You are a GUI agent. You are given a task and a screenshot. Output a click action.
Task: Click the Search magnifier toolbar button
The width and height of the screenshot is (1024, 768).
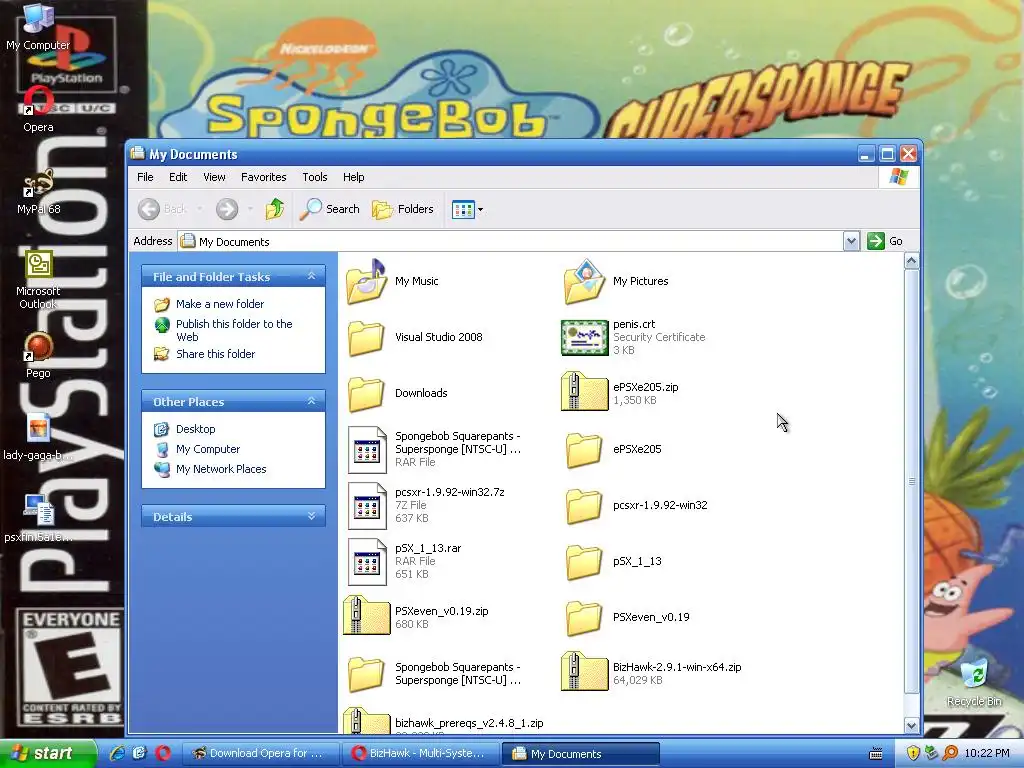[x=330, y=209]
